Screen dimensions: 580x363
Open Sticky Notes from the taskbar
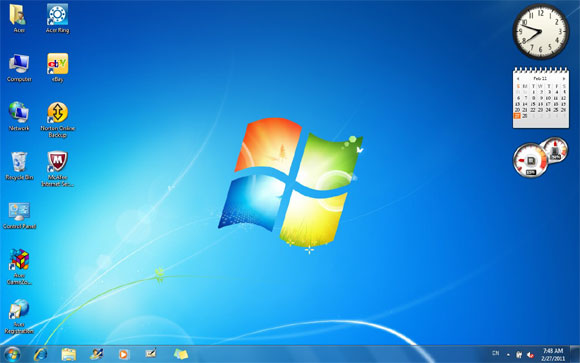click(181, 354)
